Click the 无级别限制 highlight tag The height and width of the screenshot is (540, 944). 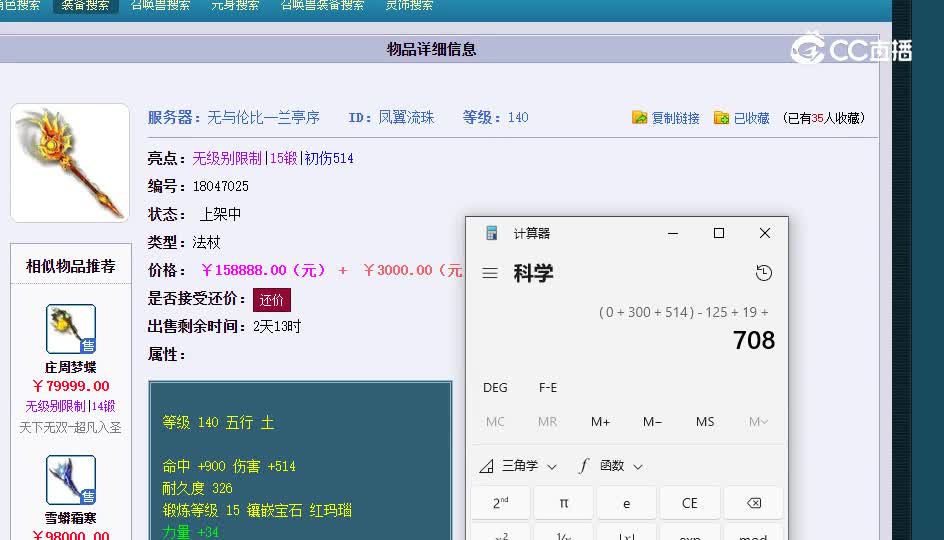coord(227,158)
